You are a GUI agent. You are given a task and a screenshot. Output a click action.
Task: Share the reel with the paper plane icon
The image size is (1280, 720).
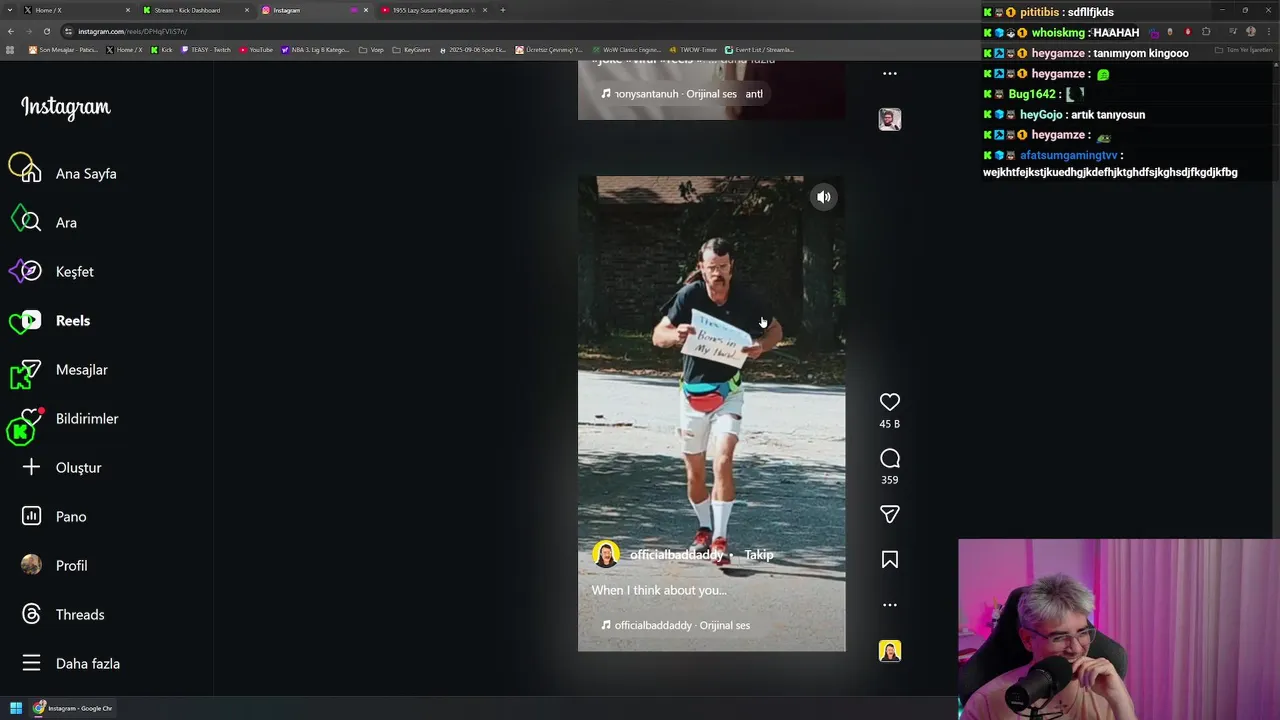890,514
